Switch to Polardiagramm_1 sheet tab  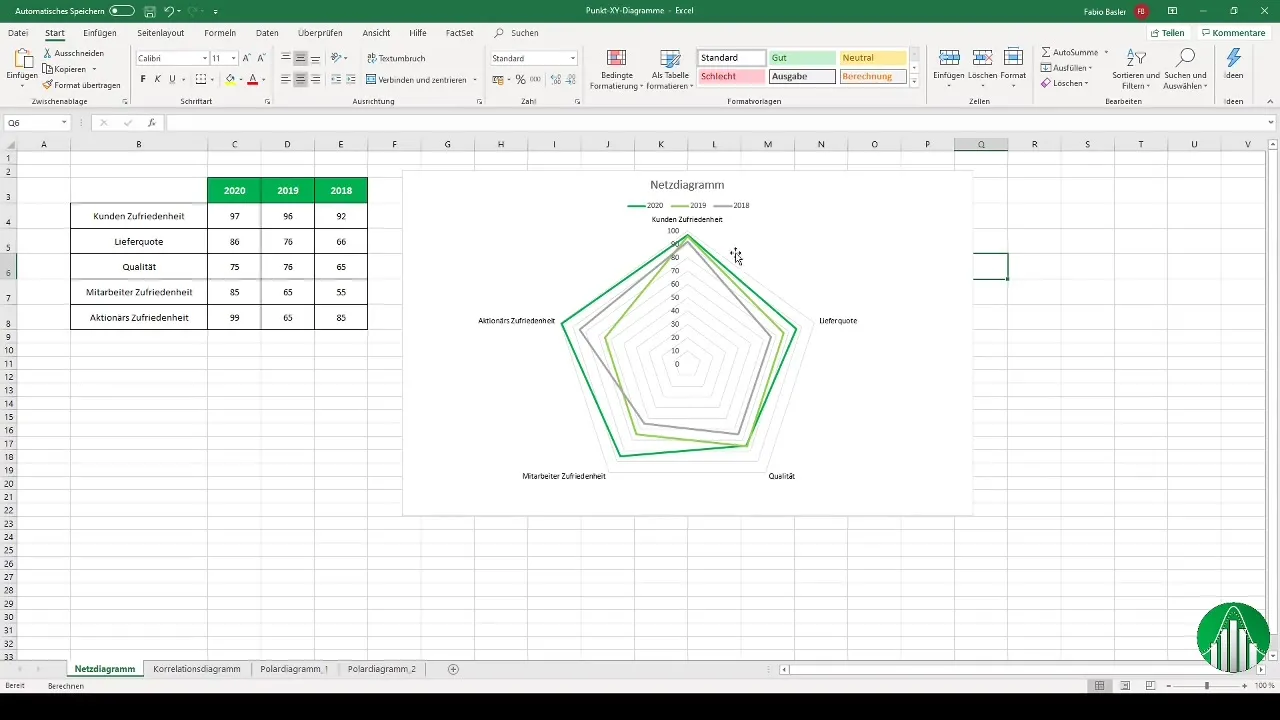click(x=293, y=668)
